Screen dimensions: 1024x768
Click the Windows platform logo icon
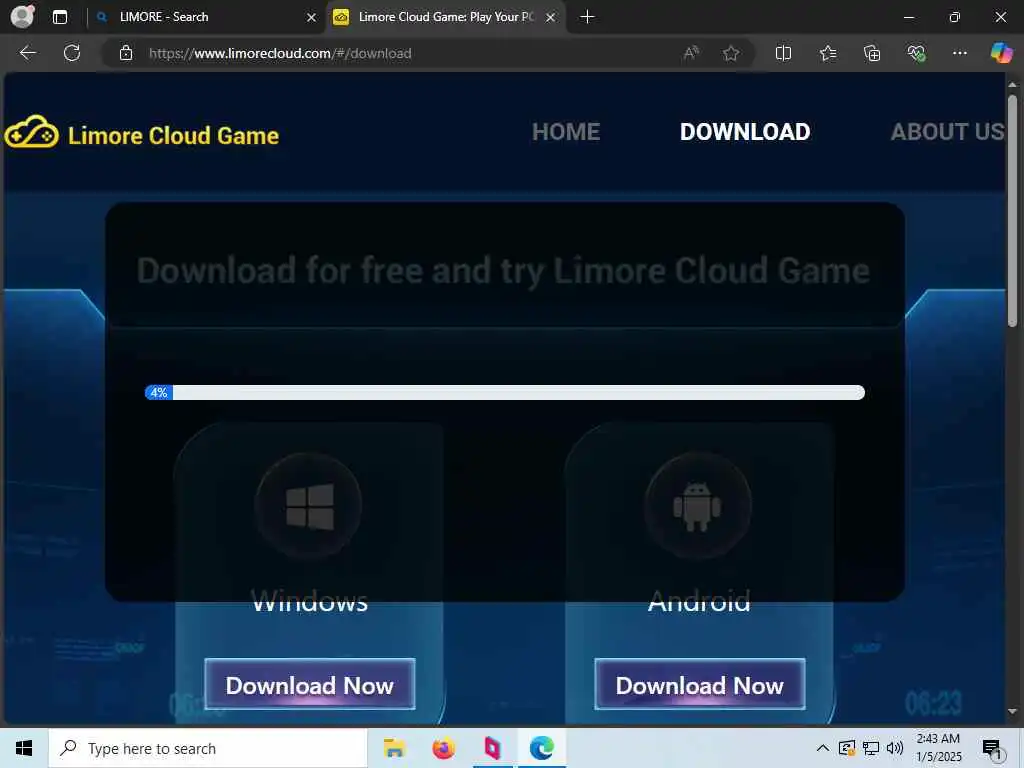click(310, 506)
